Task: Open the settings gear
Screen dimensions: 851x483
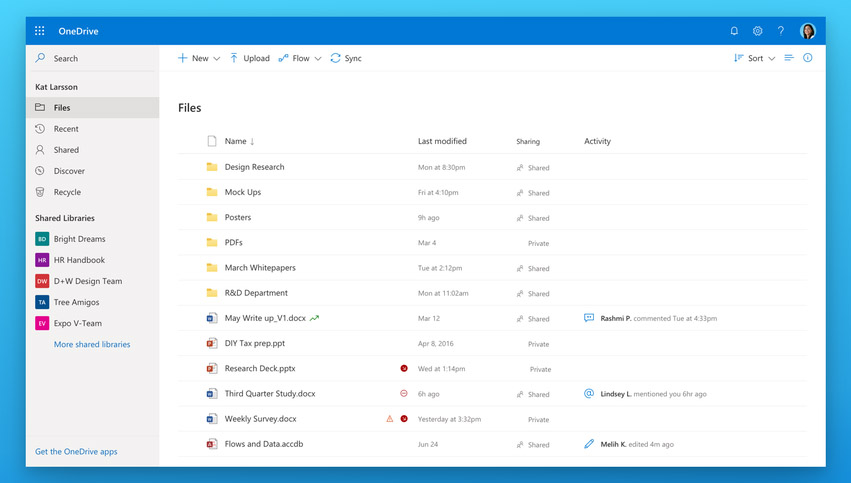Action: coord(758,31)
